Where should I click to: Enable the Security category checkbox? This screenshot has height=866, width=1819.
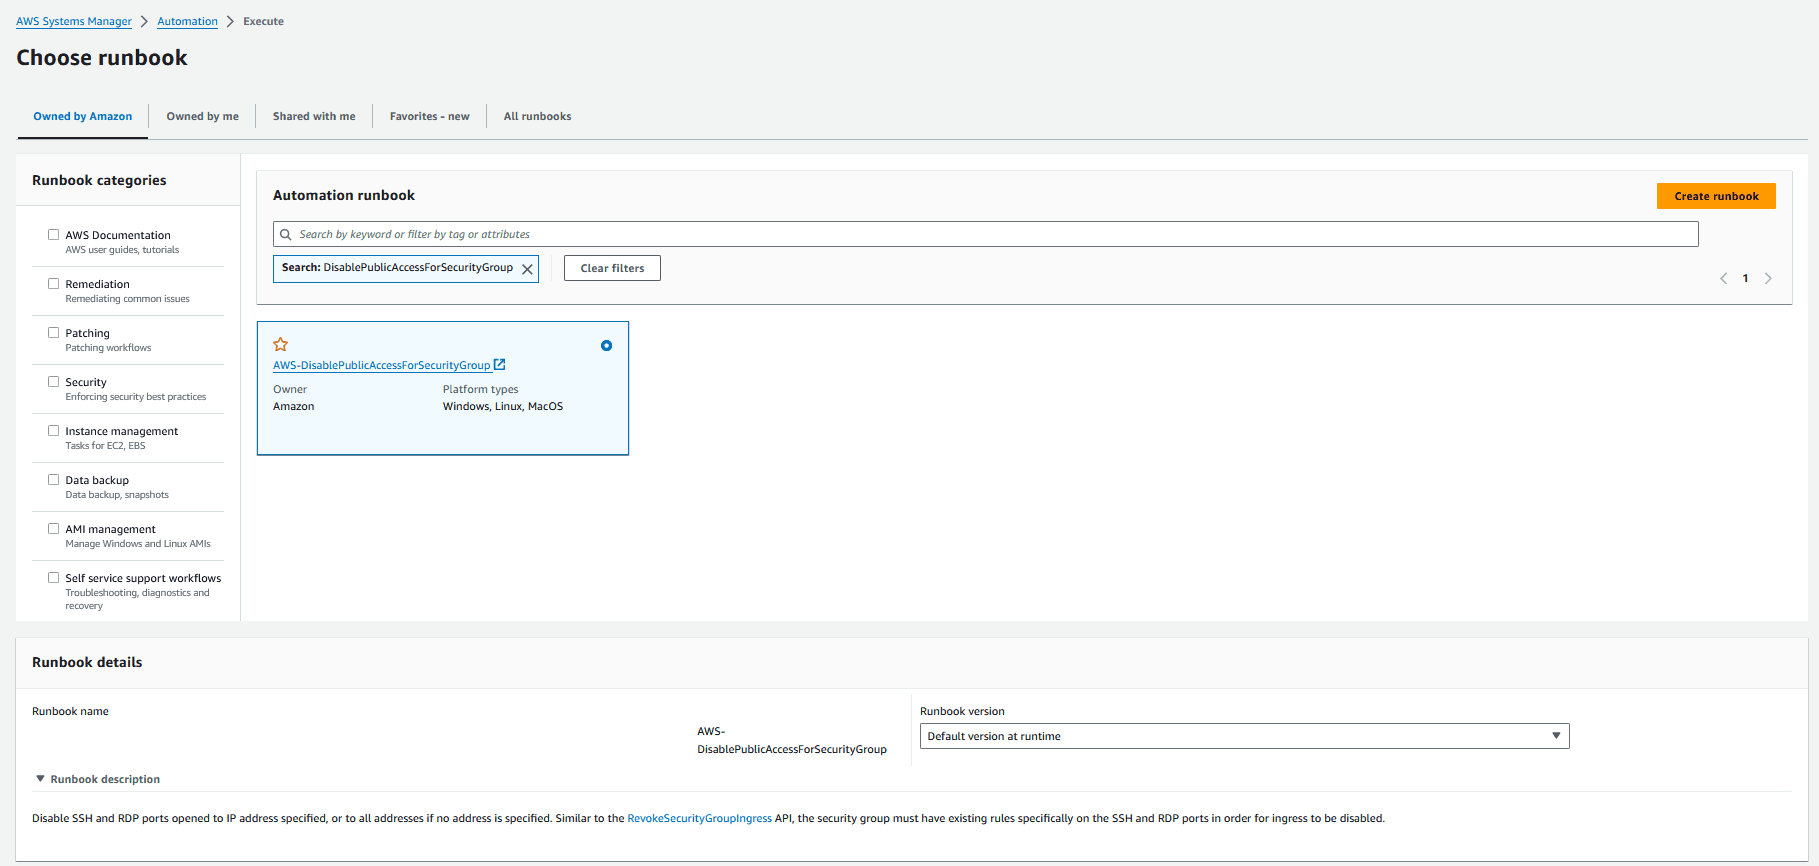54,382
